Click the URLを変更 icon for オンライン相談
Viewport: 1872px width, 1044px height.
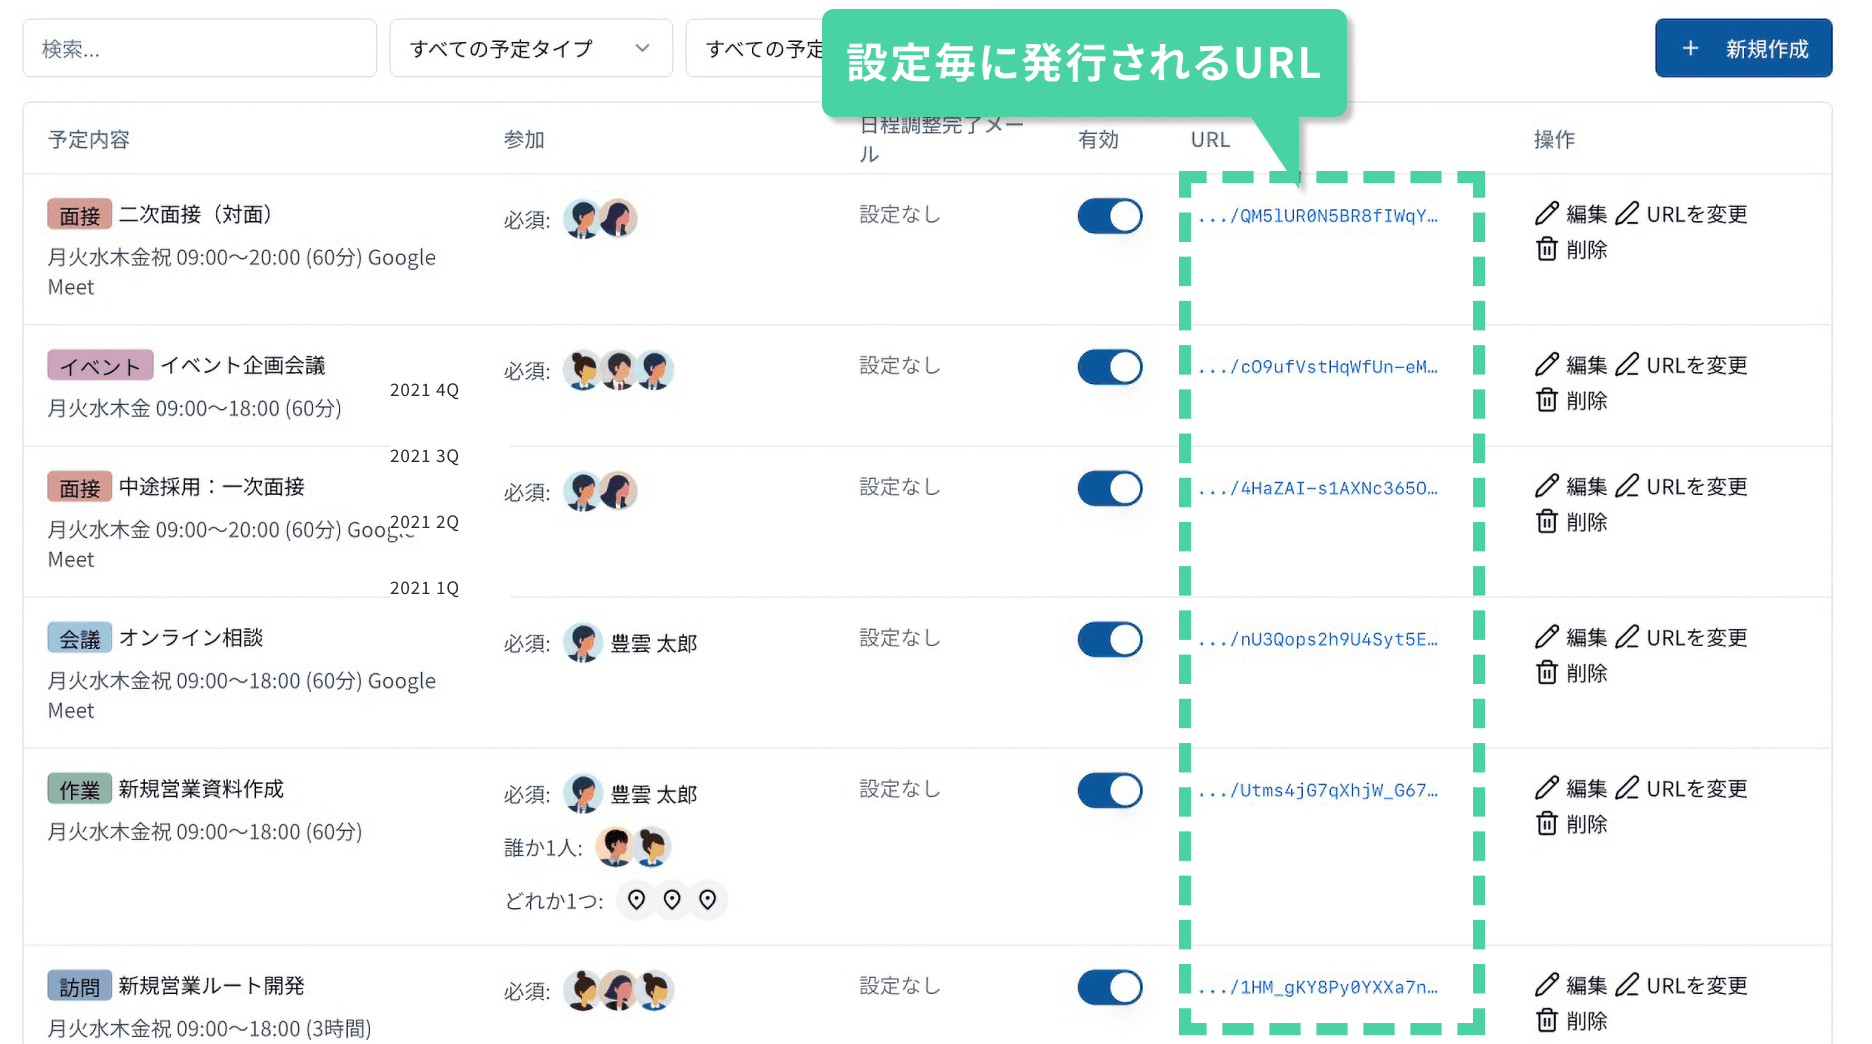(1627, 637)
